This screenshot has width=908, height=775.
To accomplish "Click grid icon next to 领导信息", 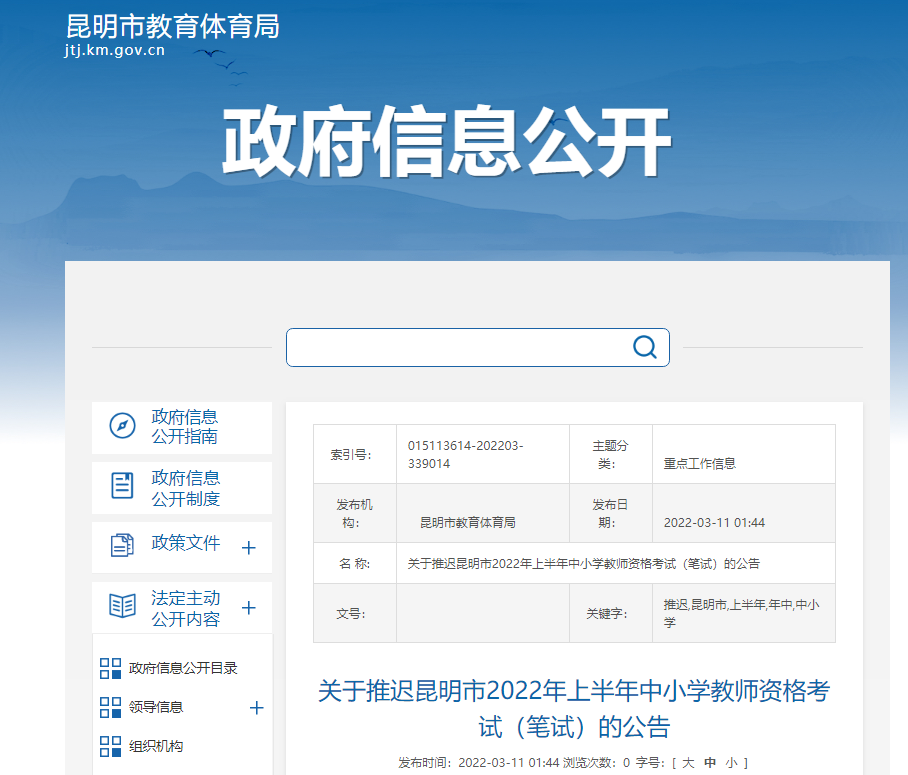I will point(110,707).
